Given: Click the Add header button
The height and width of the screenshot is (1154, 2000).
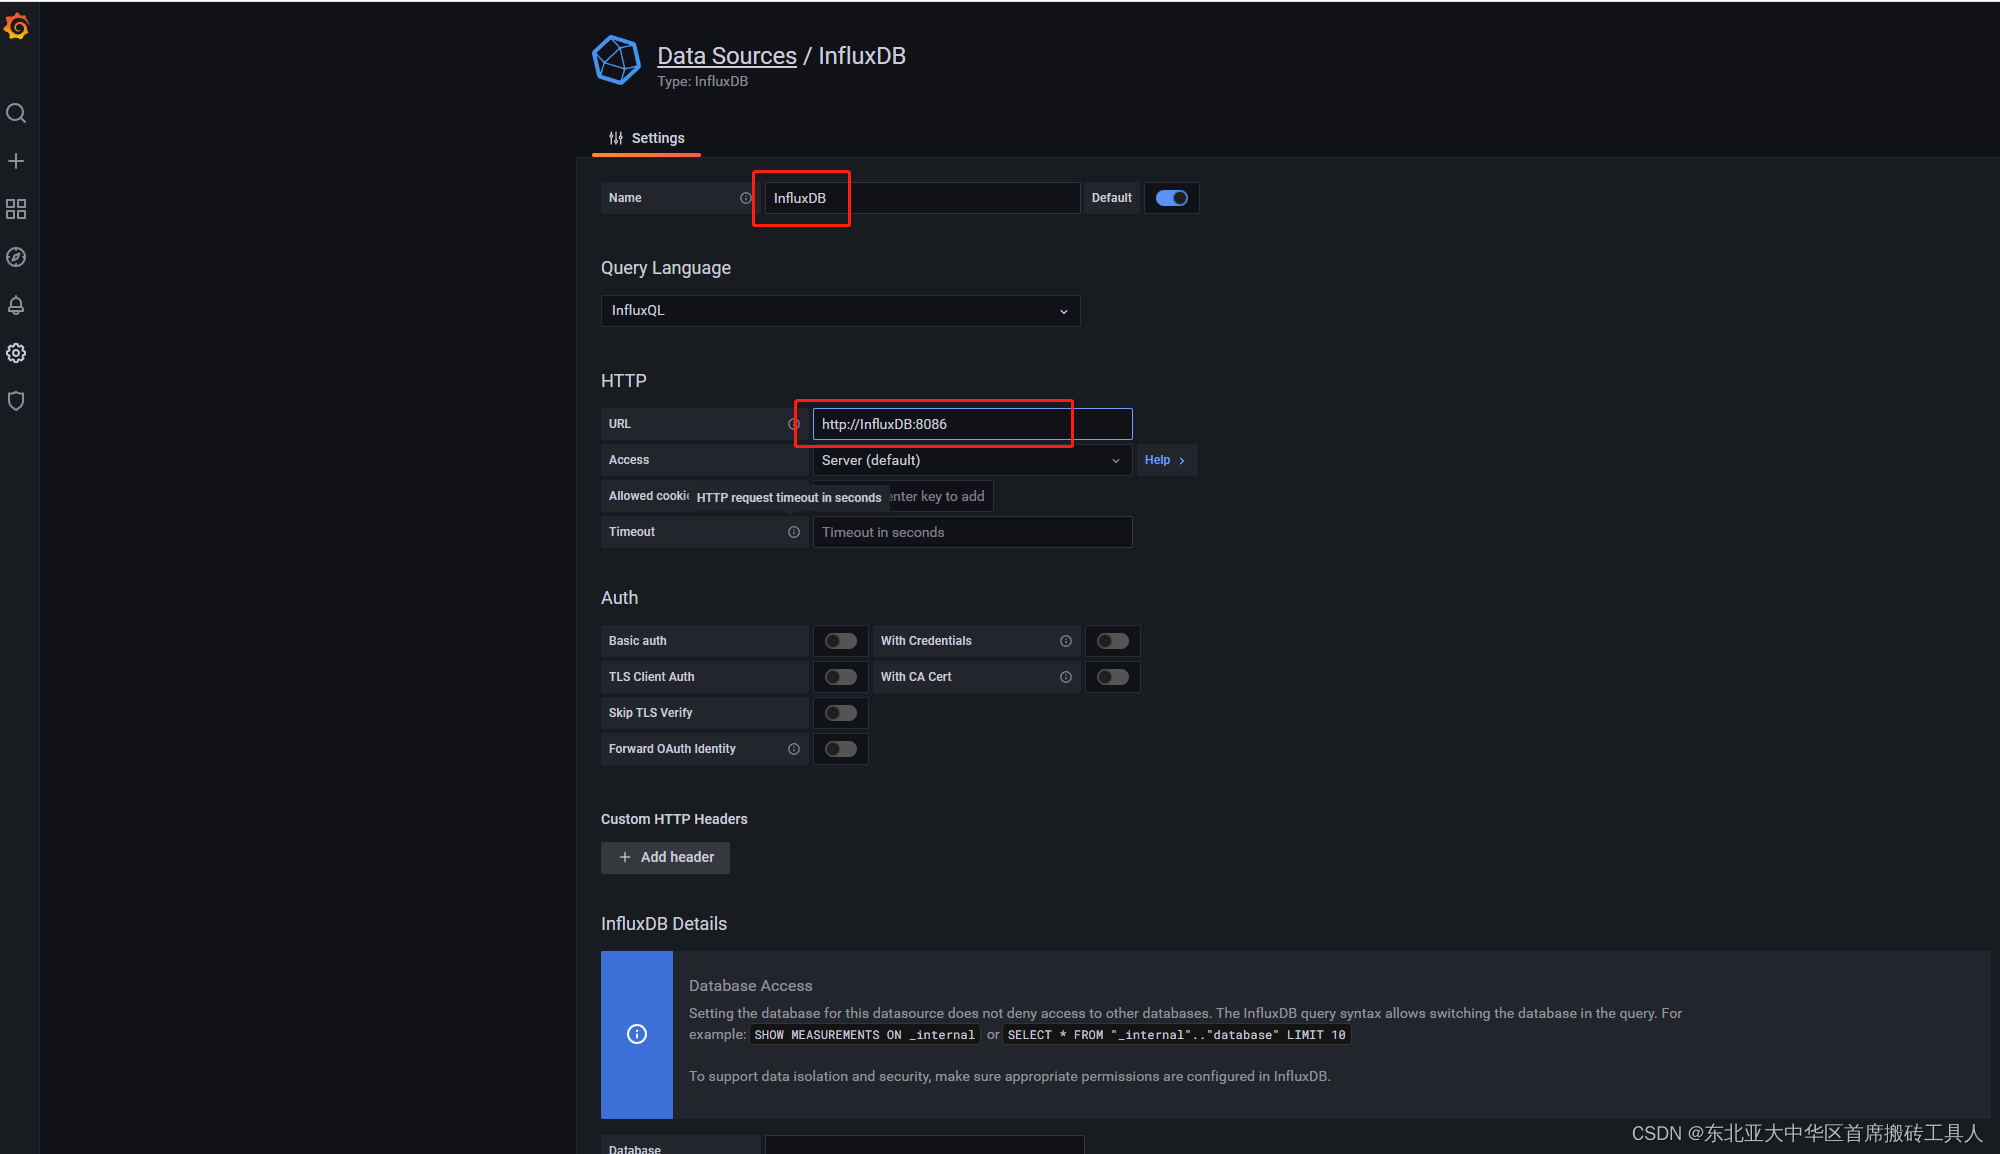Looking at the screenshot, I should pyautogui.click(x=665, y=857).
